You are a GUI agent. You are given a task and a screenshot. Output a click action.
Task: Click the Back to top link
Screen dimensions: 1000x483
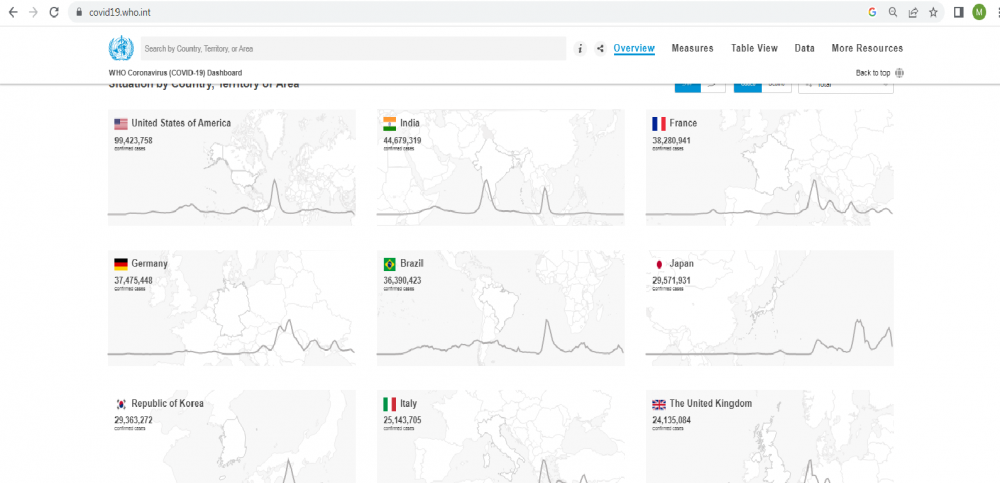[873, 73]
